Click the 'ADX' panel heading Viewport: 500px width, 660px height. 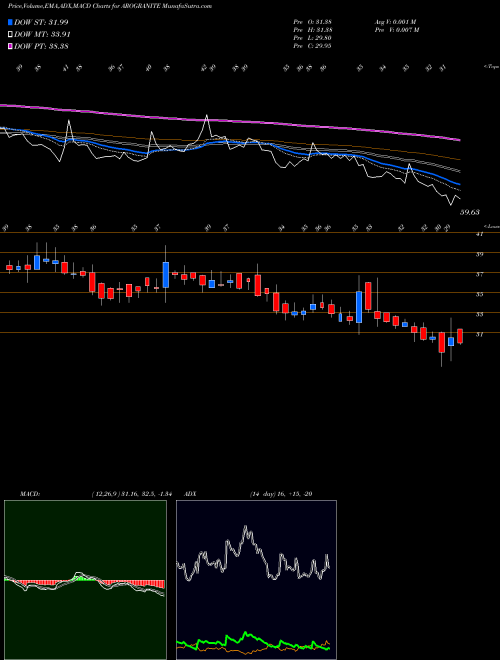pos(190,494)
